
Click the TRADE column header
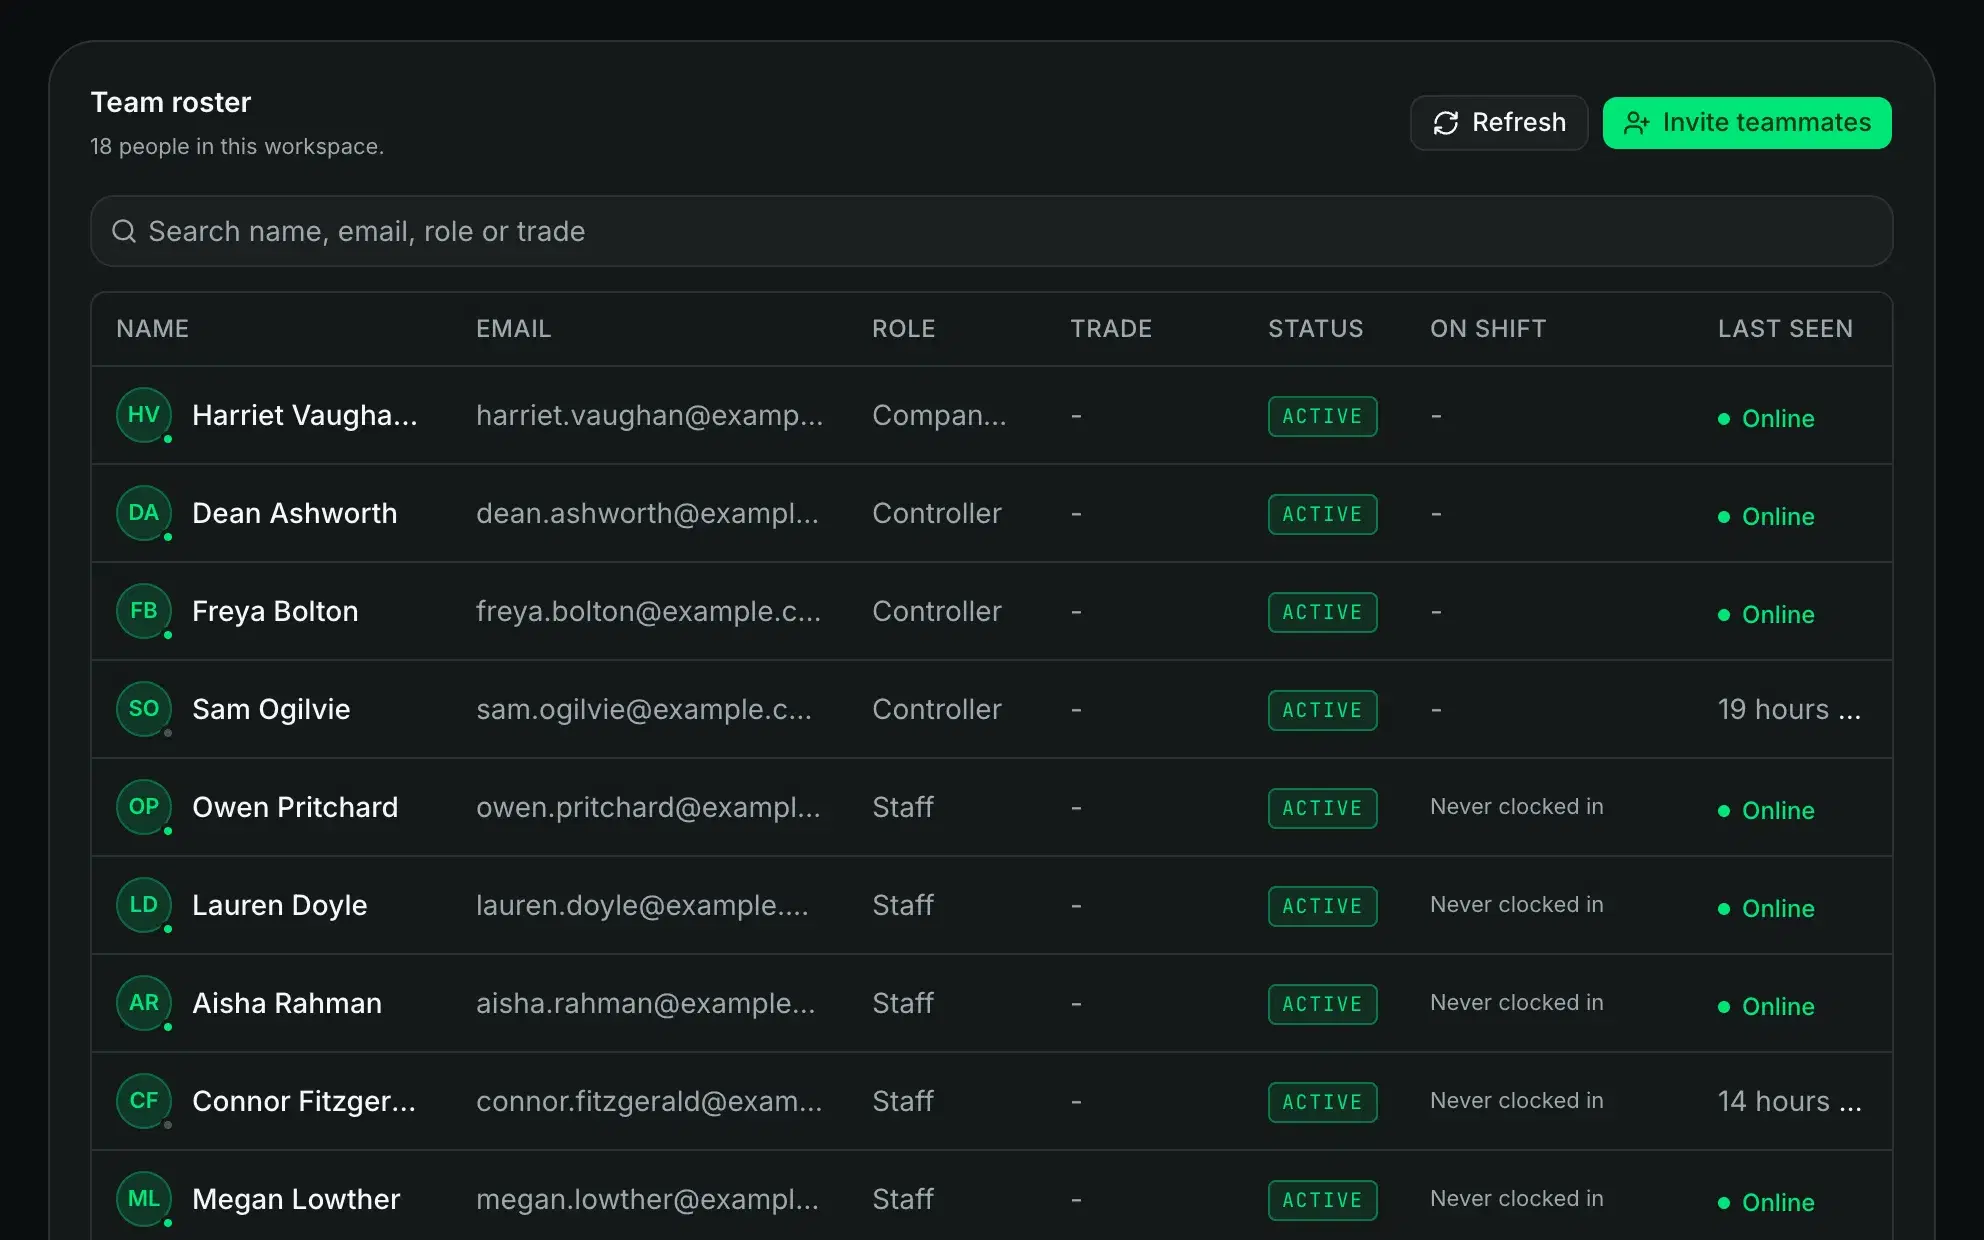tap(1111, 329)
